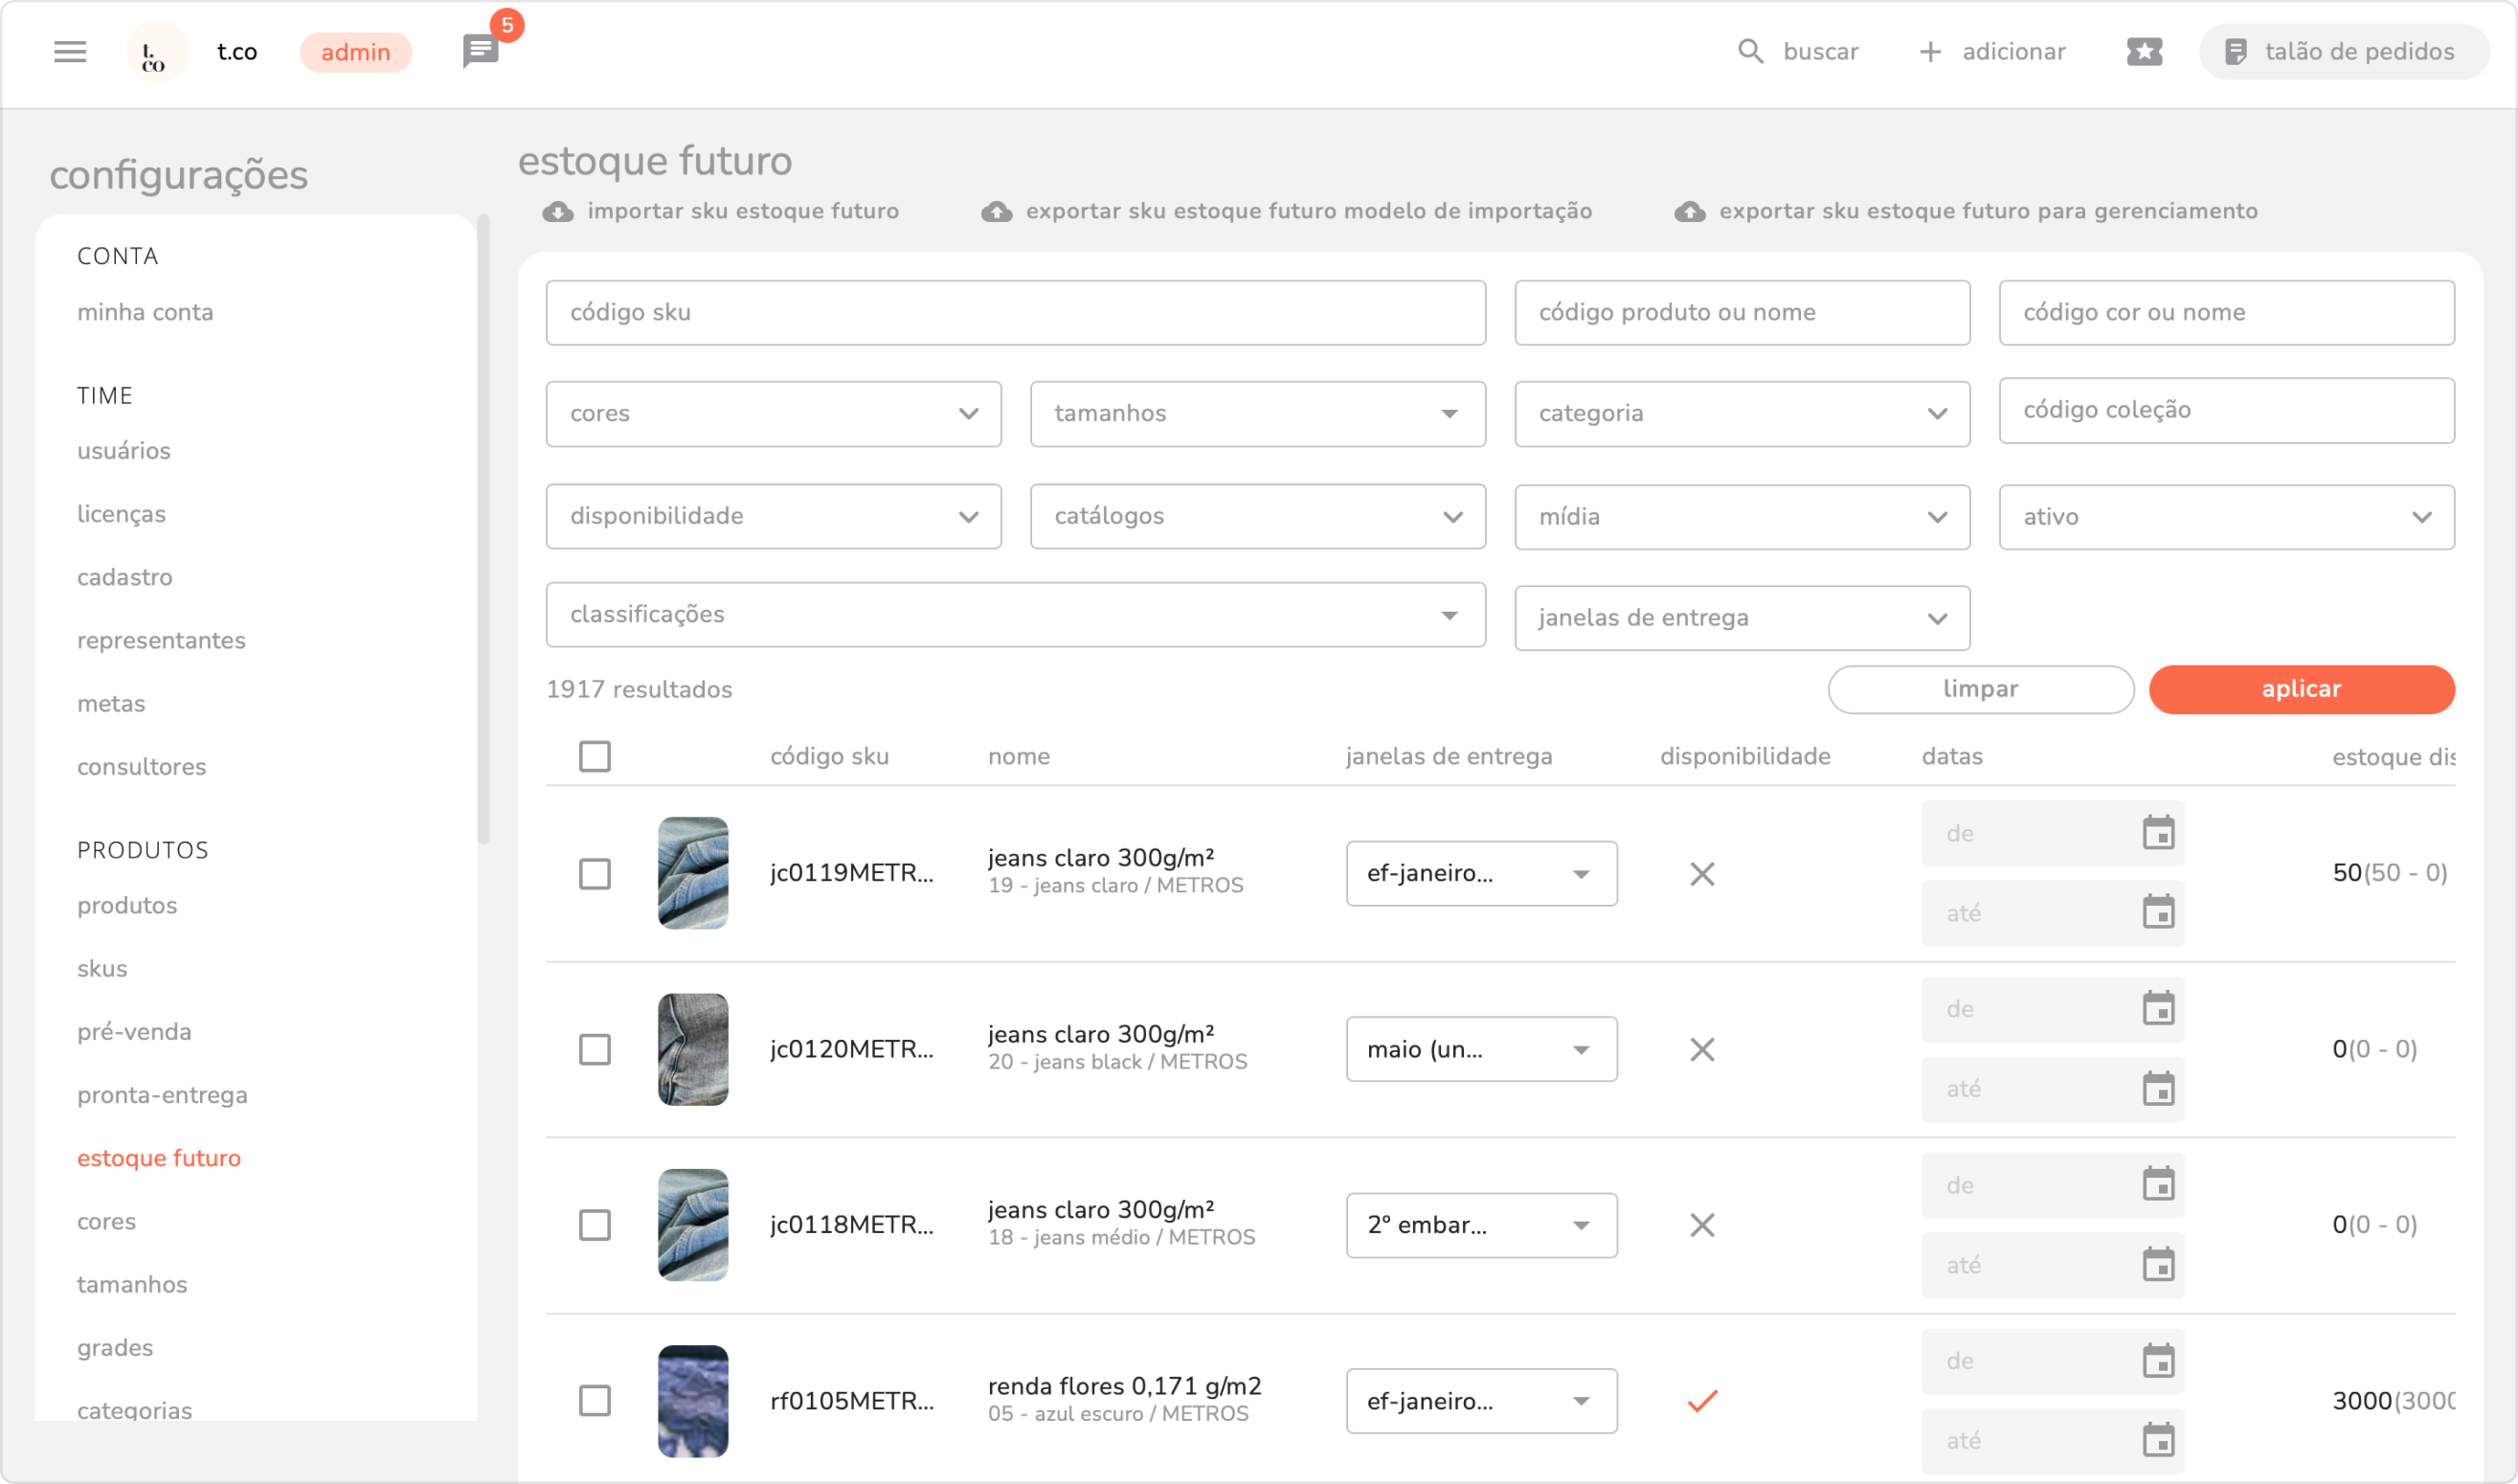The image size is (2518, 1484).
Task: Open usuários settings section
Action: [124, 450]
